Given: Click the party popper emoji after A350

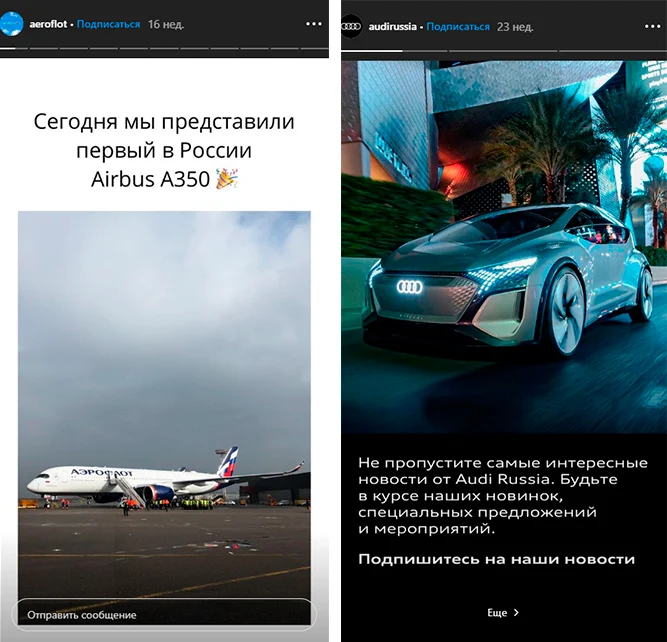Looking at the screenshot, I should coord(227,179).
